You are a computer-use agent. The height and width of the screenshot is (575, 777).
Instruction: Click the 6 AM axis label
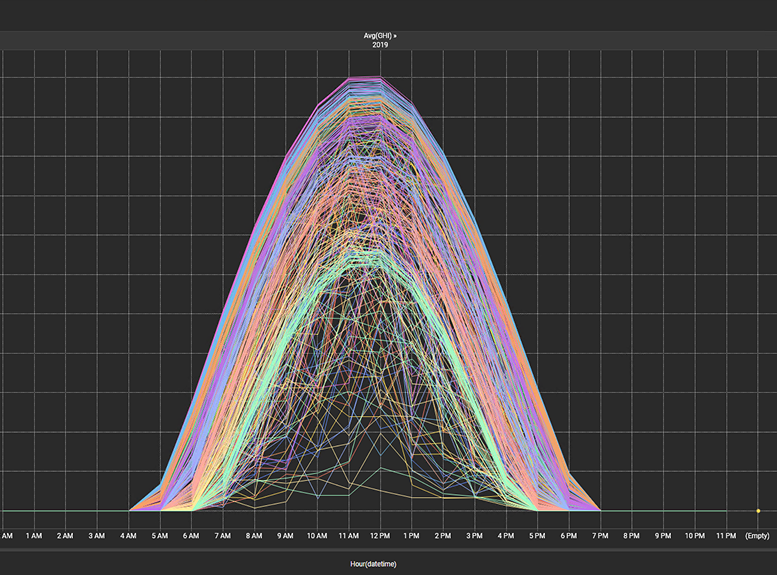pos(191,536)
